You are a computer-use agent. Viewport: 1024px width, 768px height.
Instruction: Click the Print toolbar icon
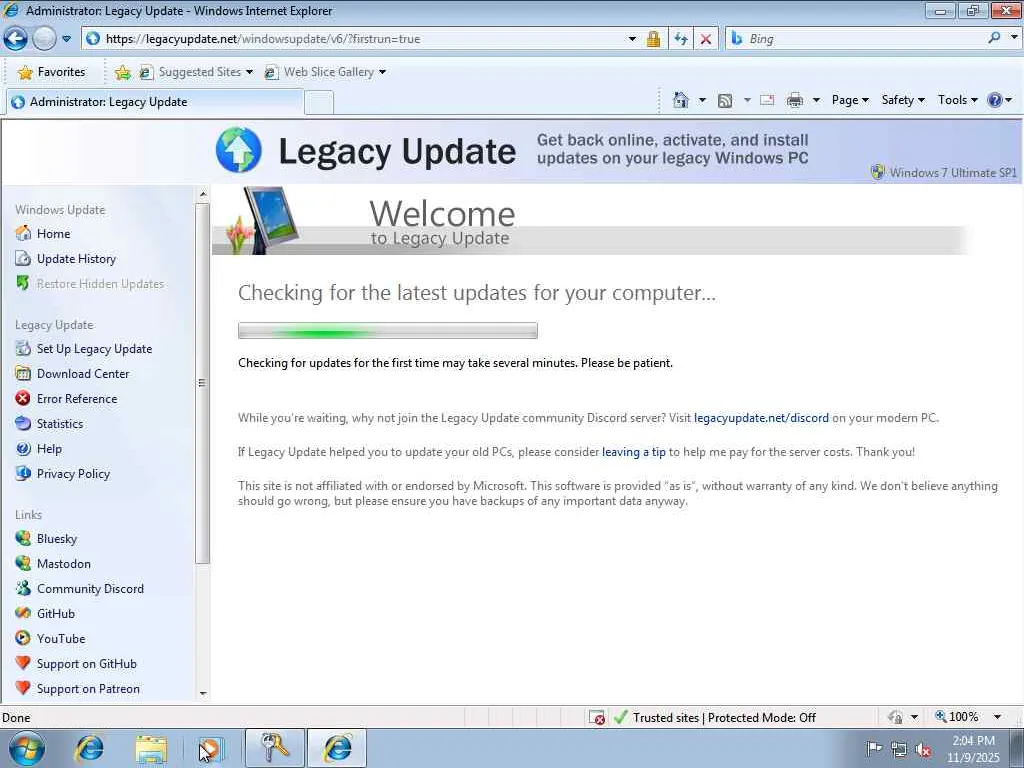click(x=795, y=100)
